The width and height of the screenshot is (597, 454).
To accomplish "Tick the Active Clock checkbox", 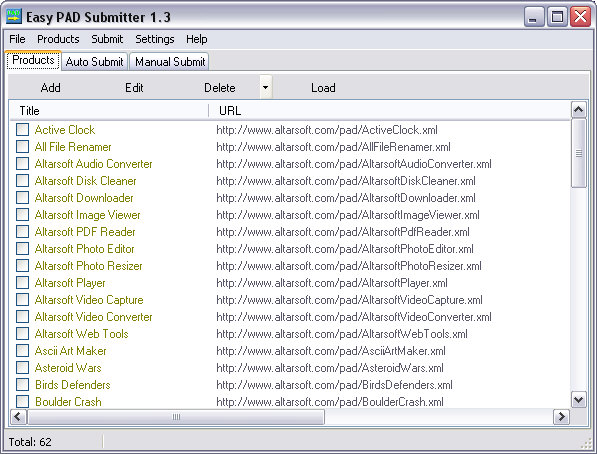I will point(22,129).
